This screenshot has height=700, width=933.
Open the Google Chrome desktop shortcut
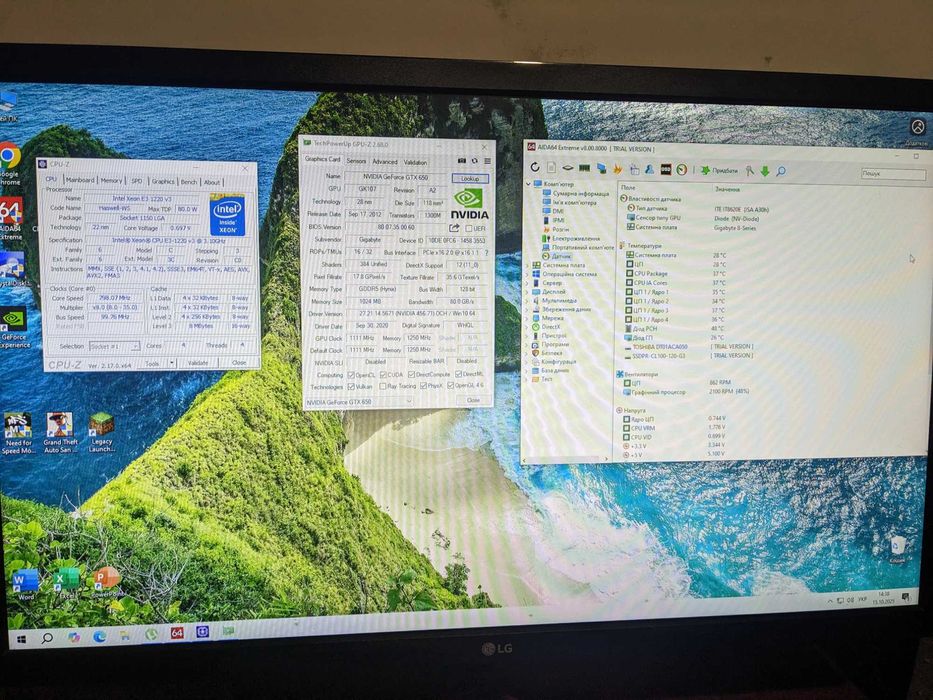tap(9, 164)
